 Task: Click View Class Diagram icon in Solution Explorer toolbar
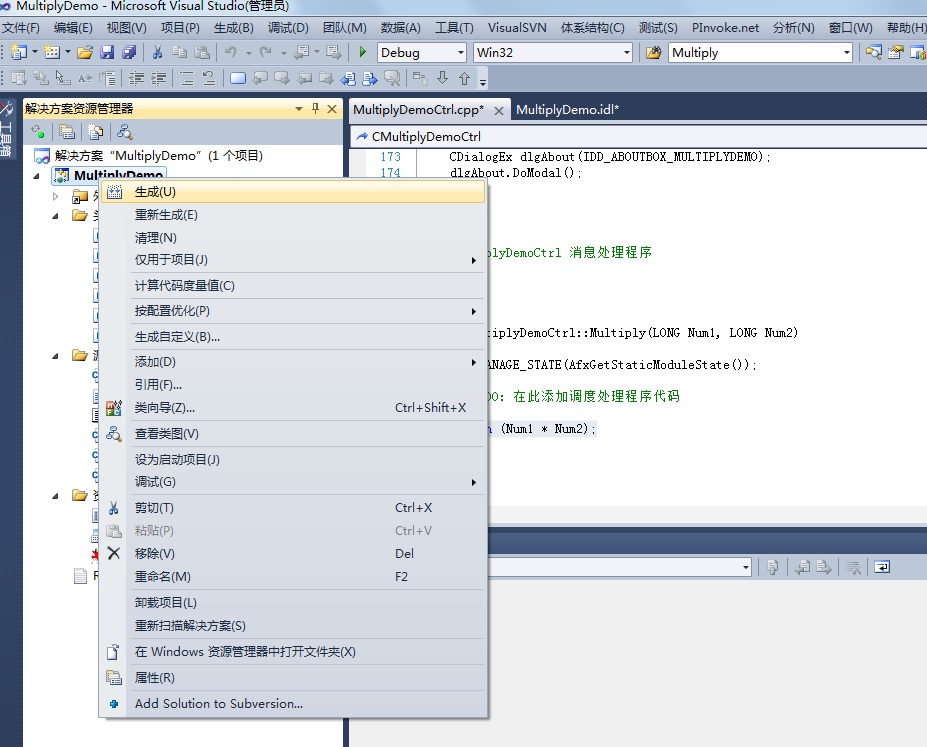click(x=125, y=132)
